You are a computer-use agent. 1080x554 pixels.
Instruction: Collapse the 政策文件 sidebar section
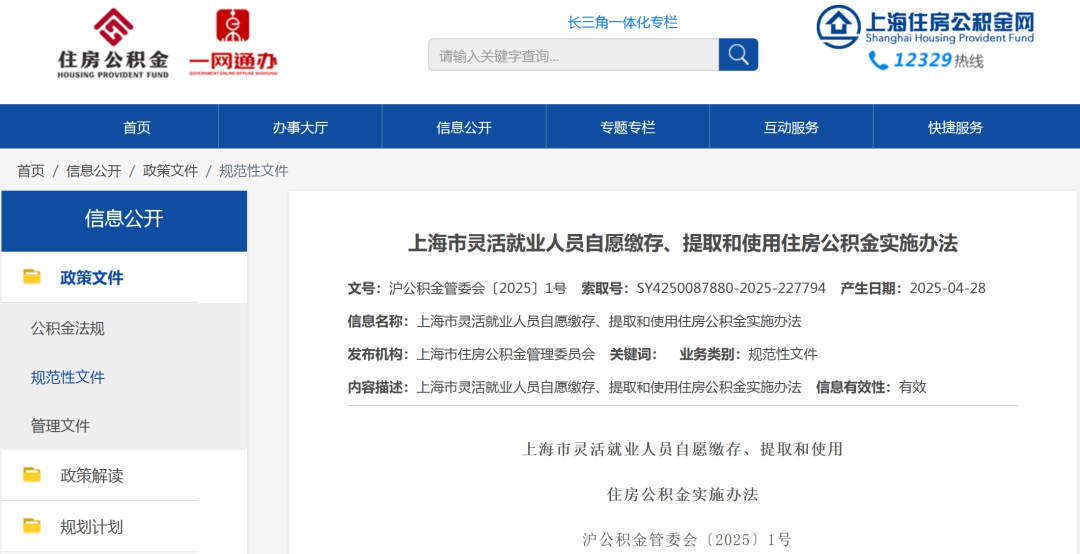coord(92,278)
